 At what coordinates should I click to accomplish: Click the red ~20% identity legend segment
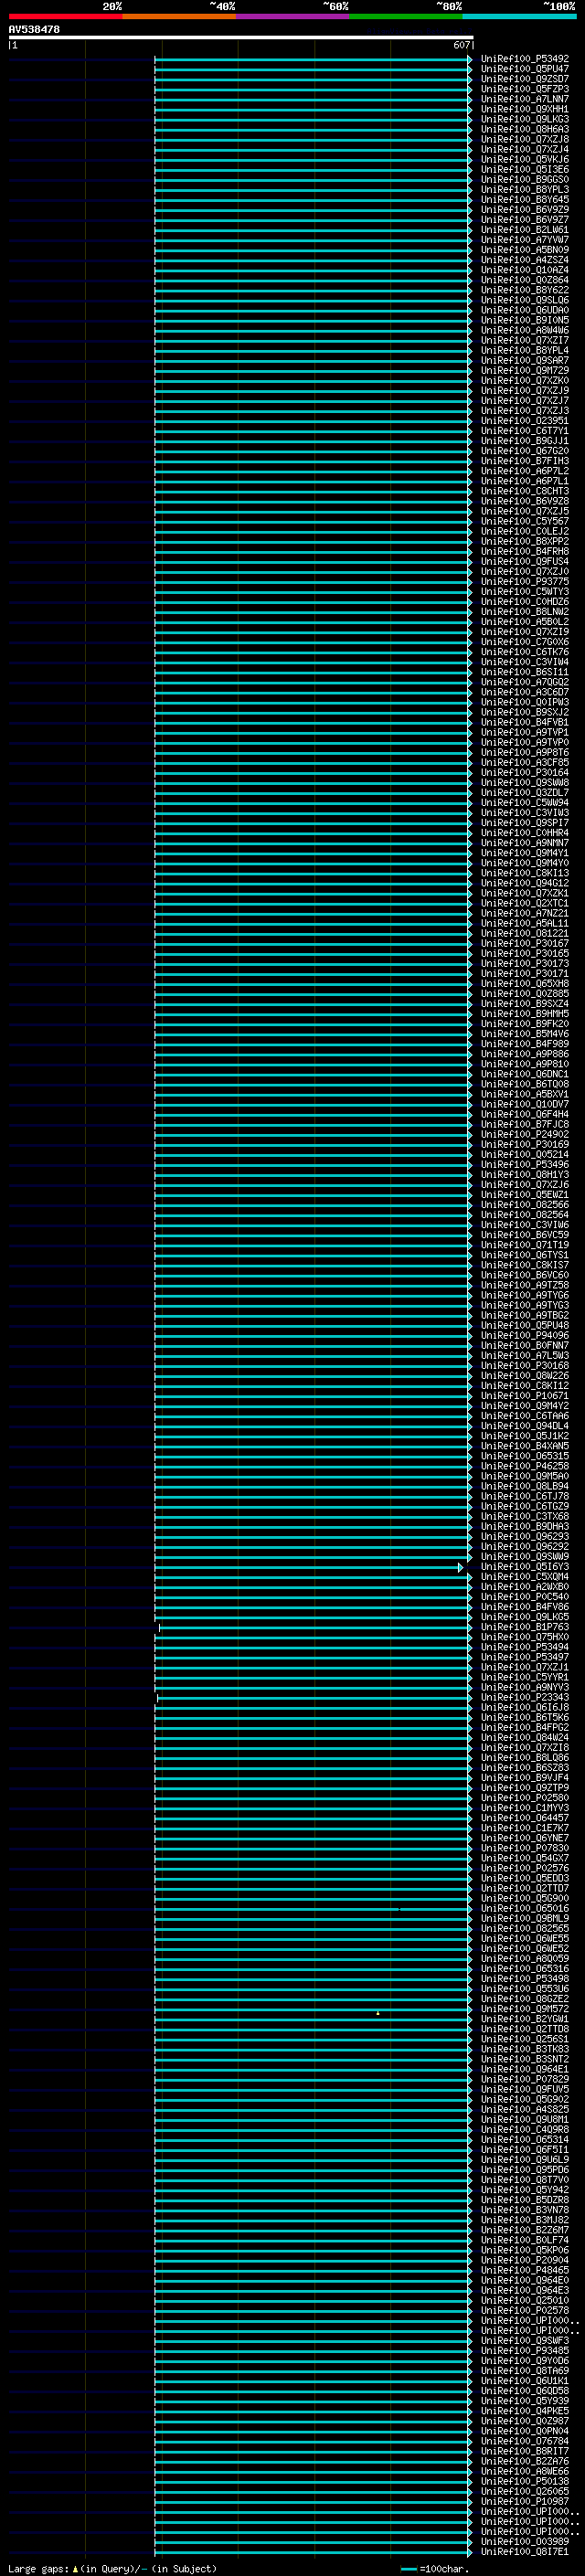(x=65, y=16)
